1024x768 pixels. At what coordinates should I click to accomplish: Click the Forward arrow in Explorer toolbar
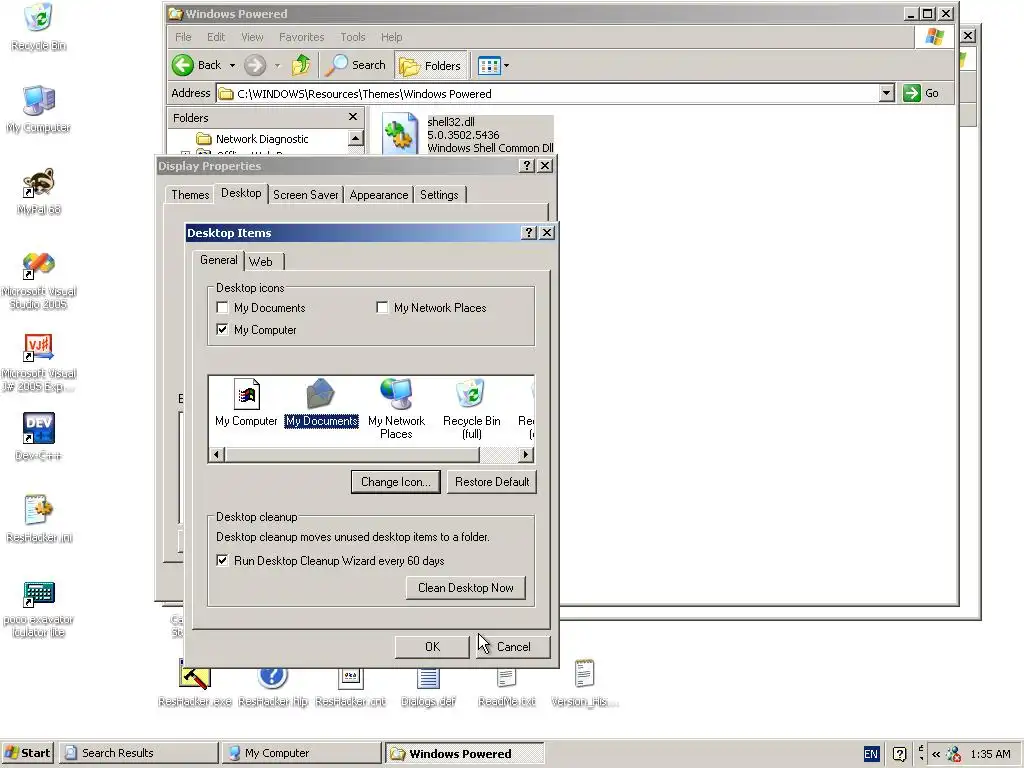click(255, 65)
